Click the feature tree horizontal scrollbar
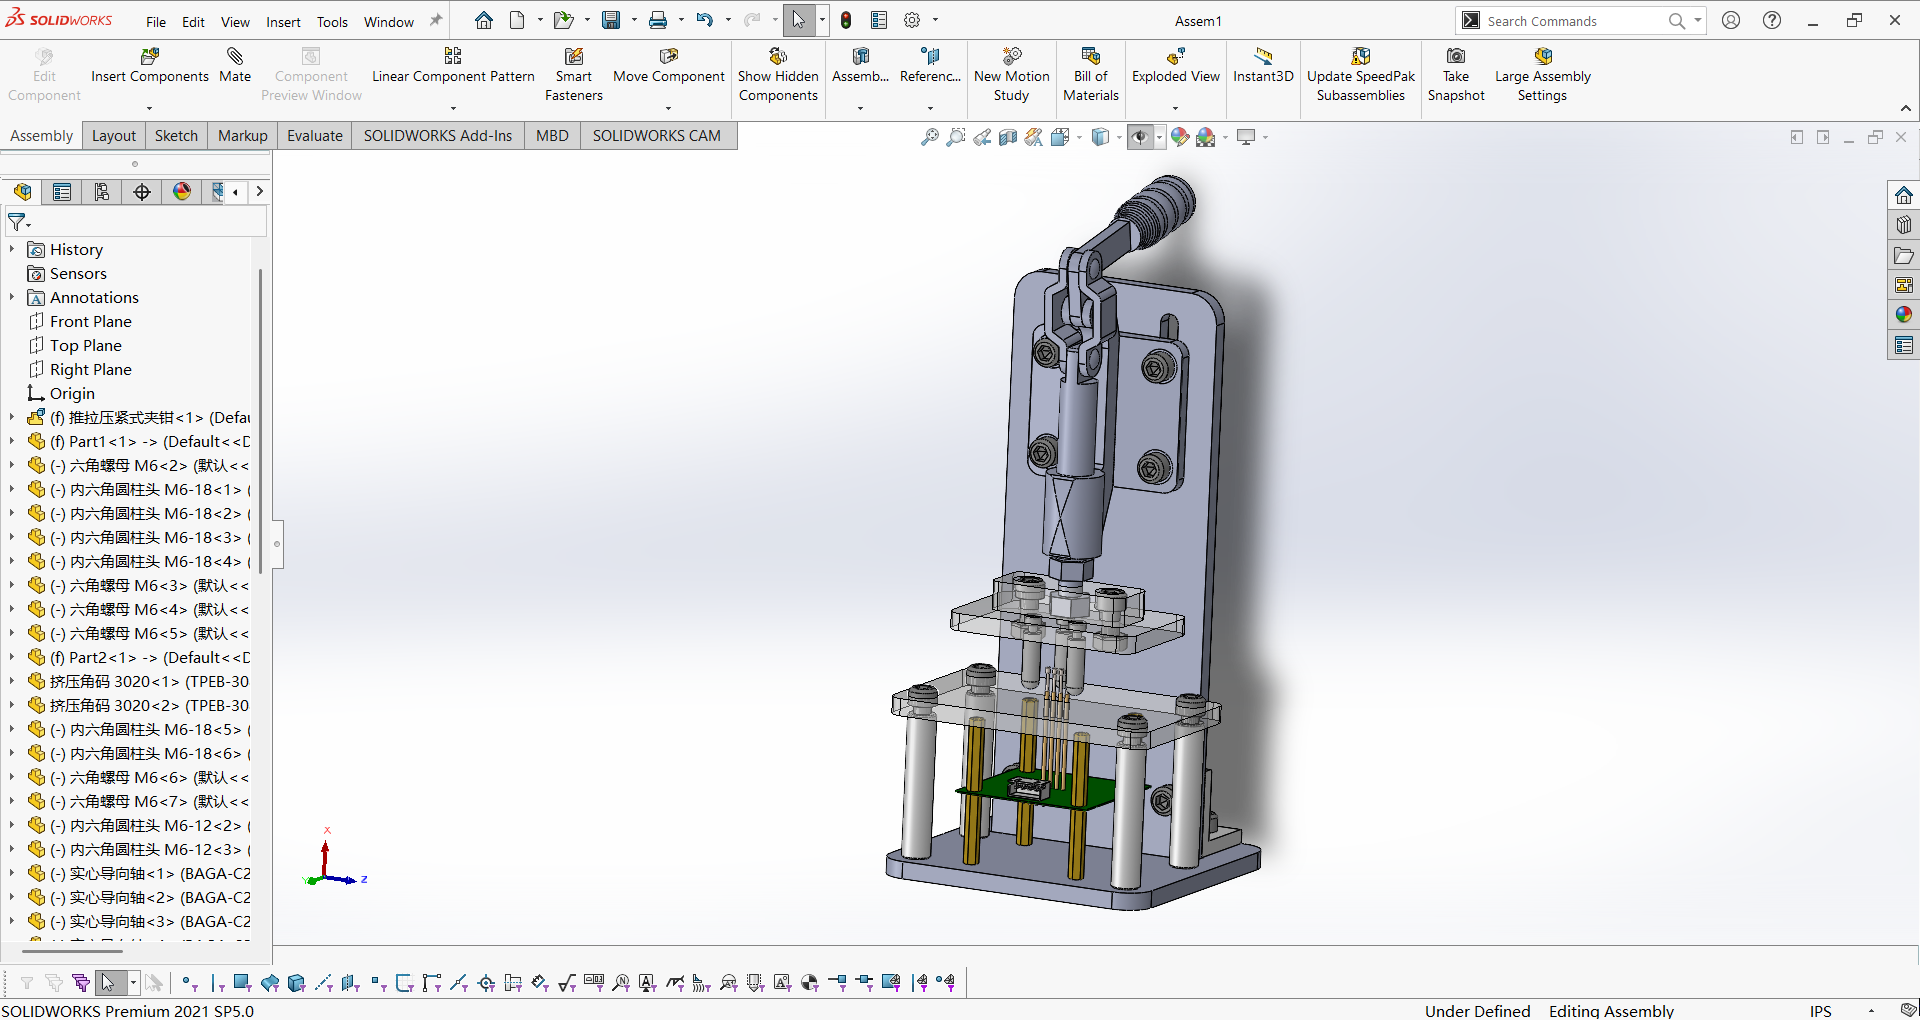 click(72, 951)
